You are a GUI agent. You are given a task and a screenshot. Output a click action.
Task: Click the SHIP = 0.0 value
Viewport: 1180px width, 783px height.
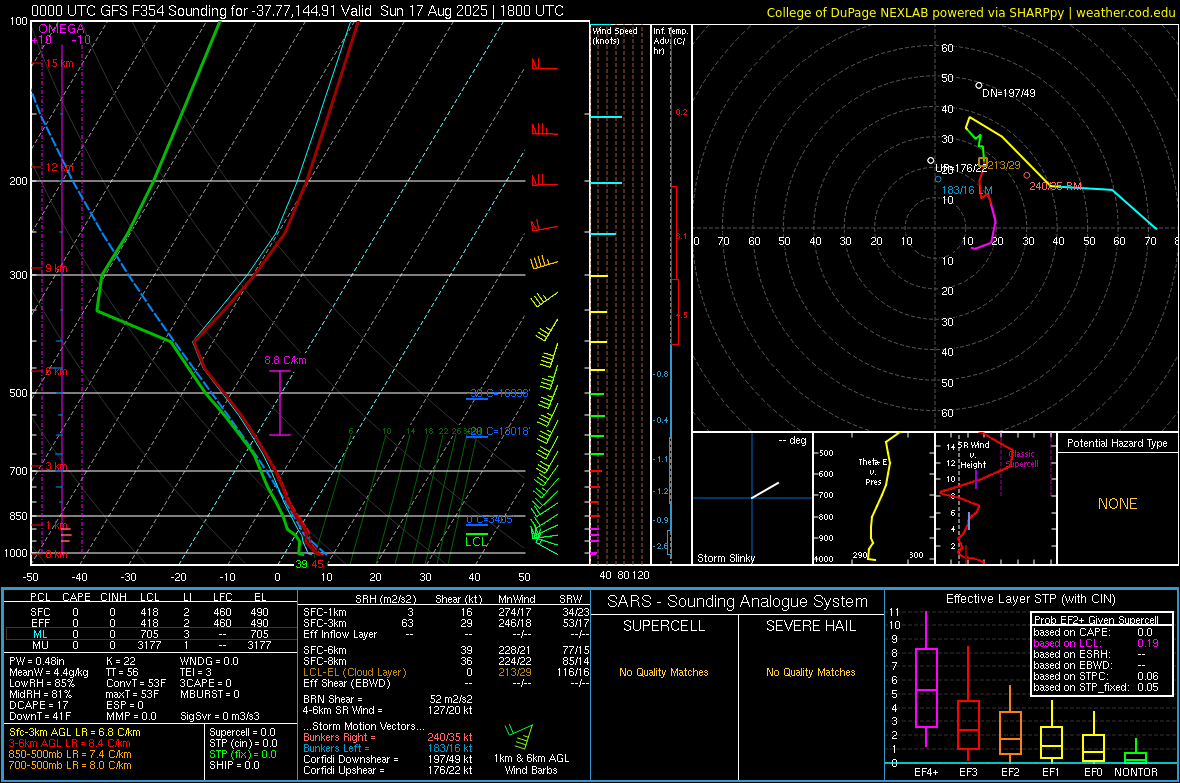[x=234, y=765]
